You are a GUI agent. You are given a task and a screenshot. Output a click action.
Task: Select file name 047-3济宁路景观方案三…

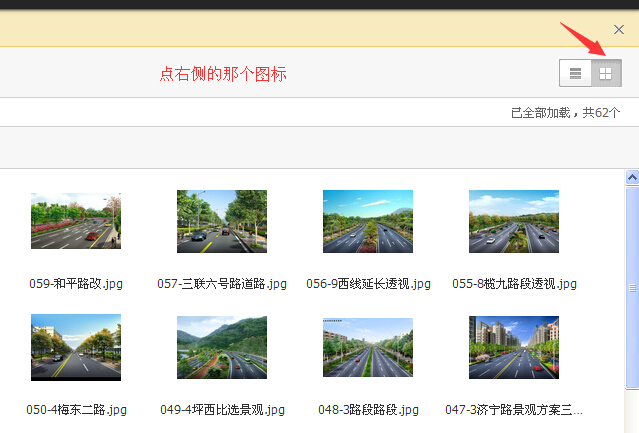(514, 409)
